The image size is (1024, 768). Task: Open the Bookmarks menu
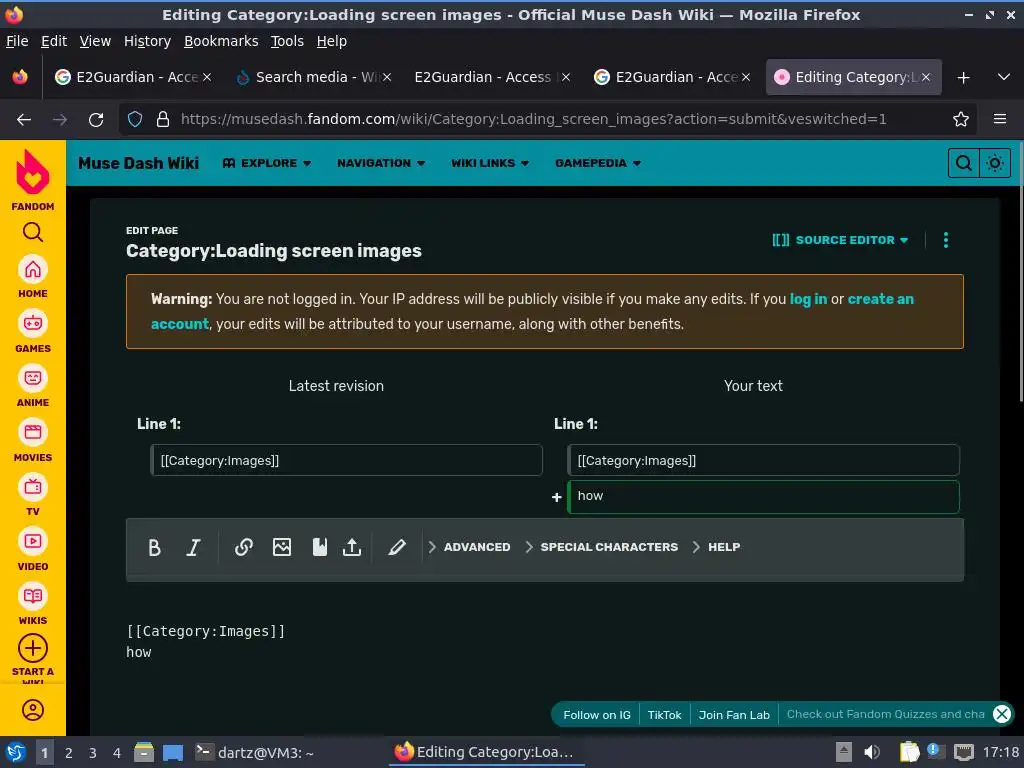point(221,41)
